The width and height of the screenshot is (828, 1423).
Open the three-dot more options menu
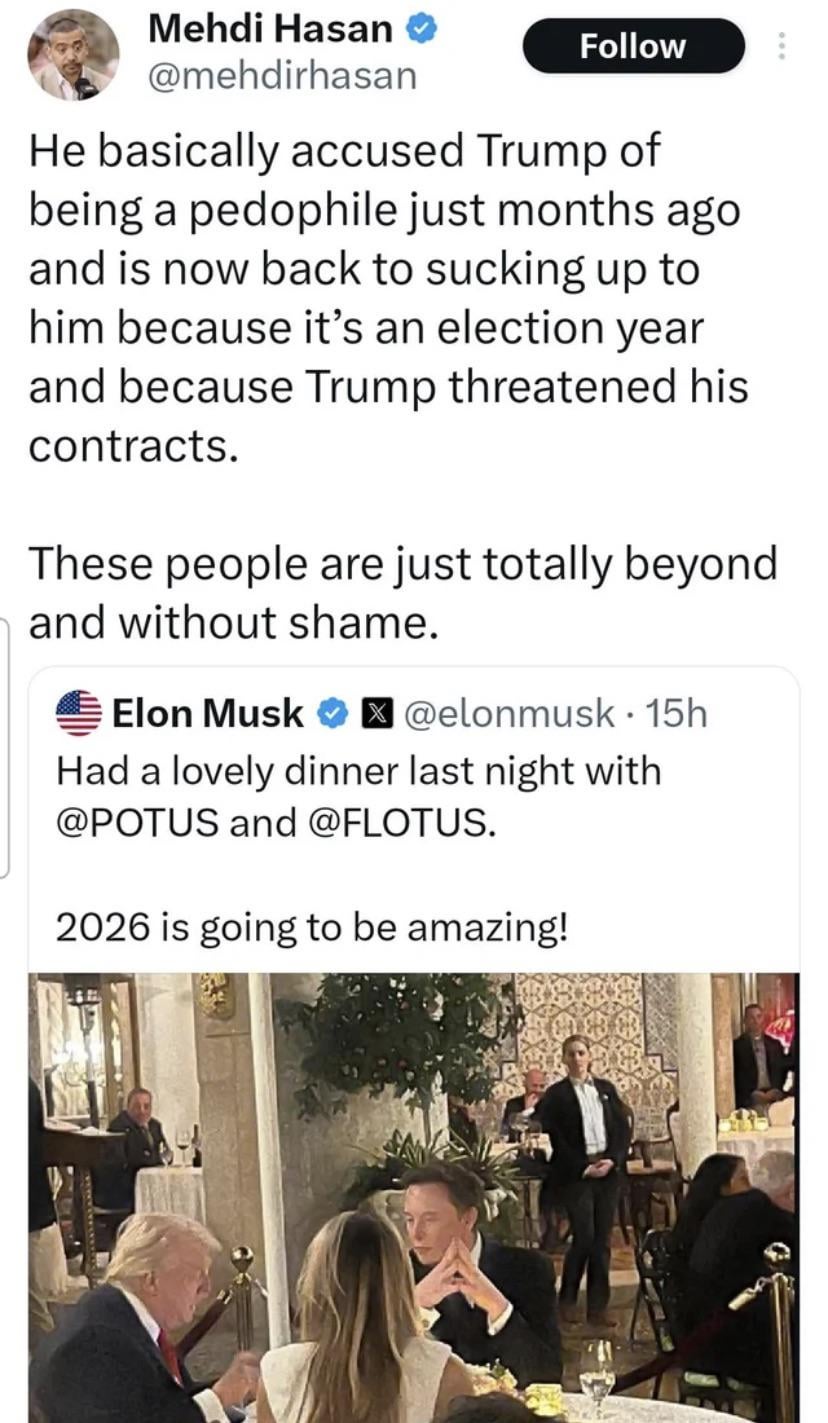(781, 46)
